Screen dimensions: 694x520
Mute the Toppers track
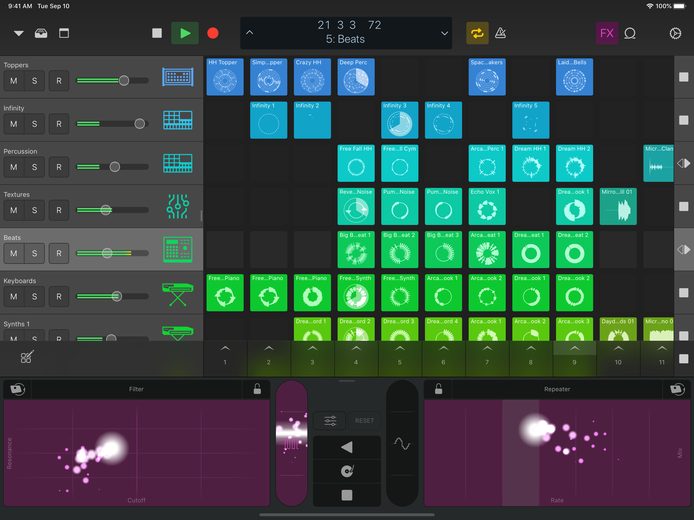coord(14,81)
